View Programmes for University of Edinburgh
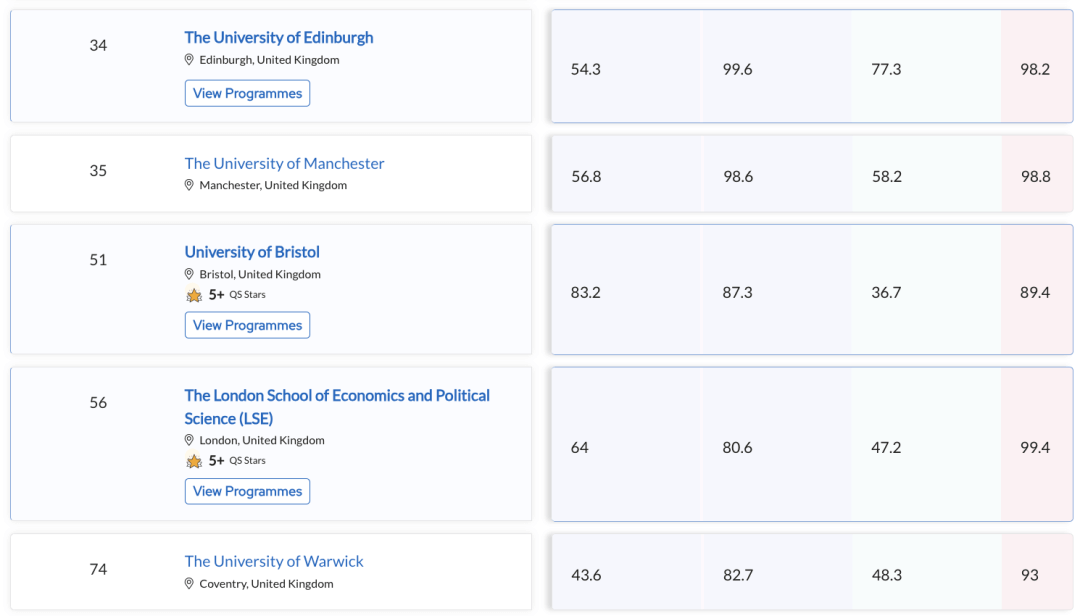 pyautogui.click(x=247, y=93)
